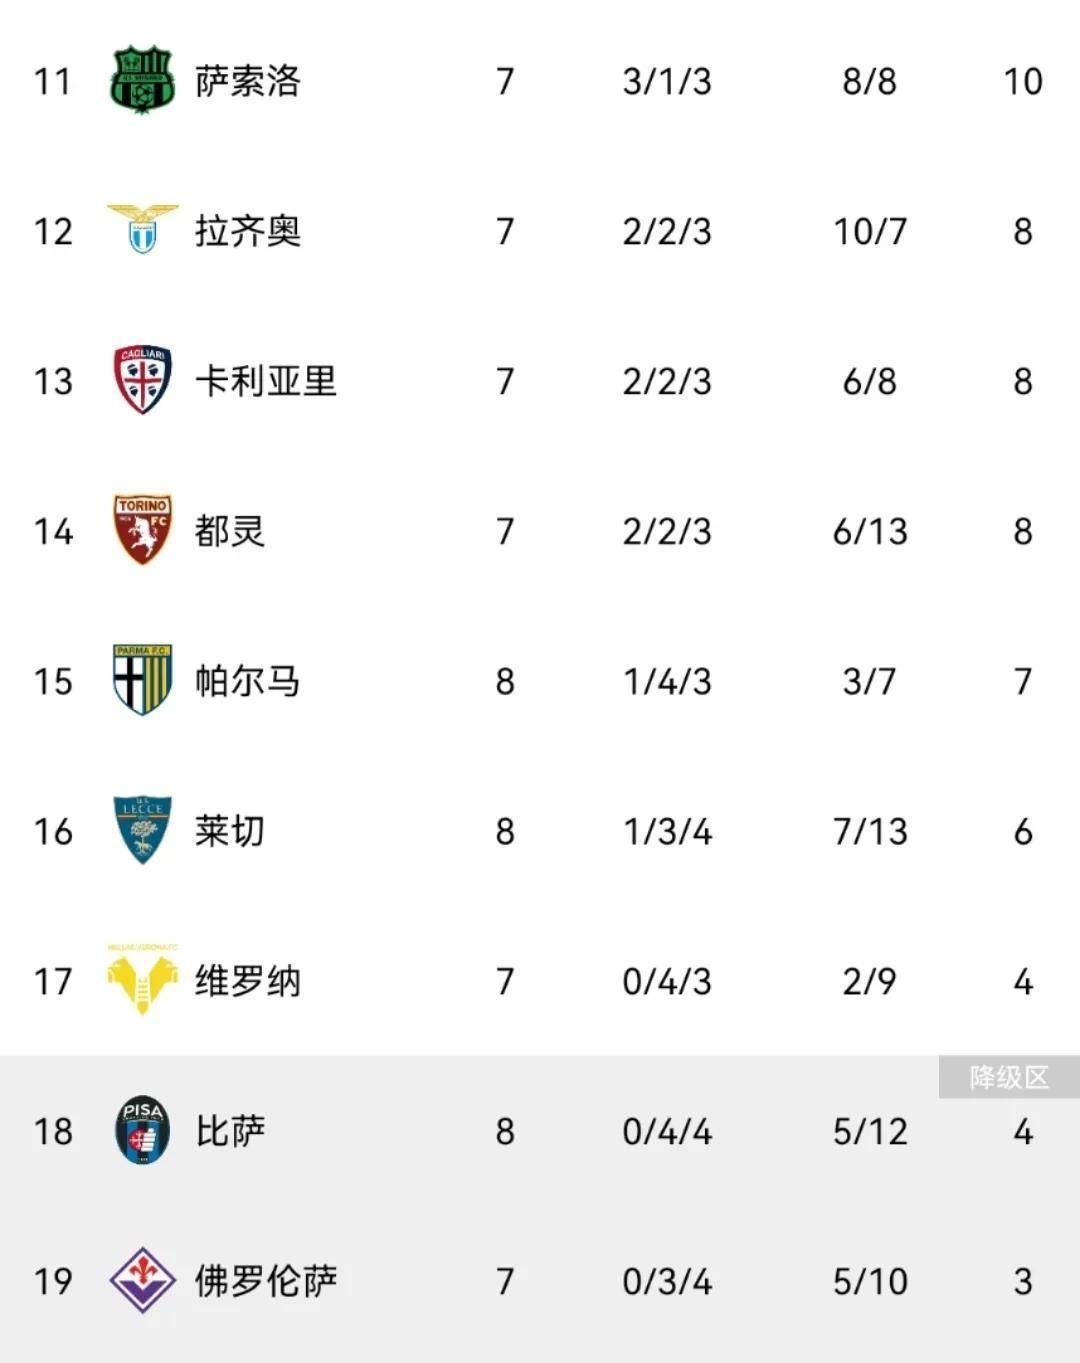This screenshot has width=1080, height=1363.
Task: Select the Torino bull crest
Action: point(142,530)
